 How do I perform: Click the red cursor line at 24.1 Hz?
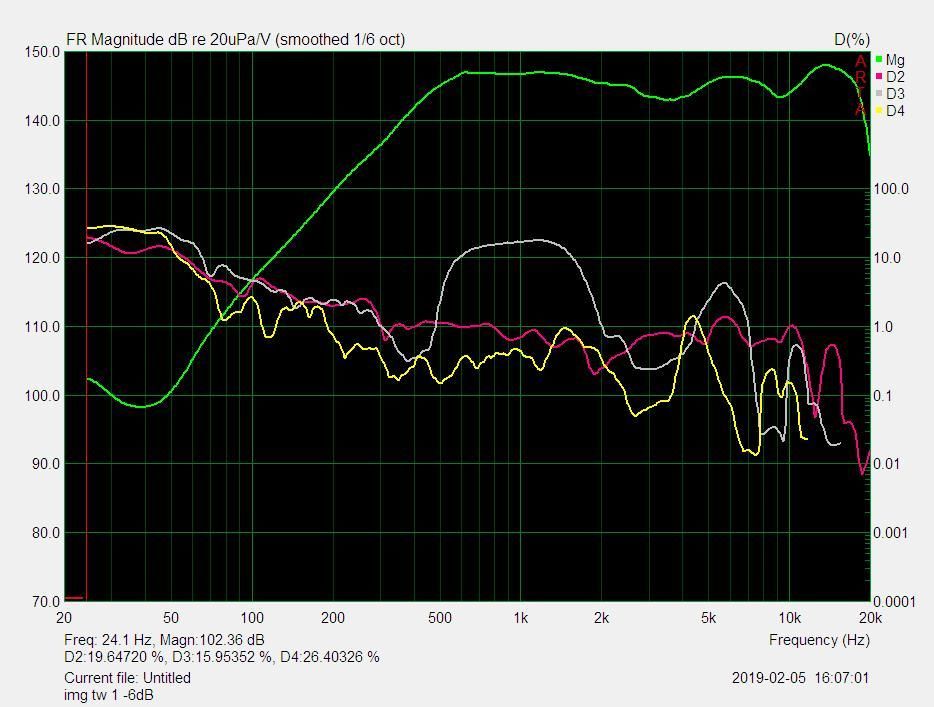(87, 326)
